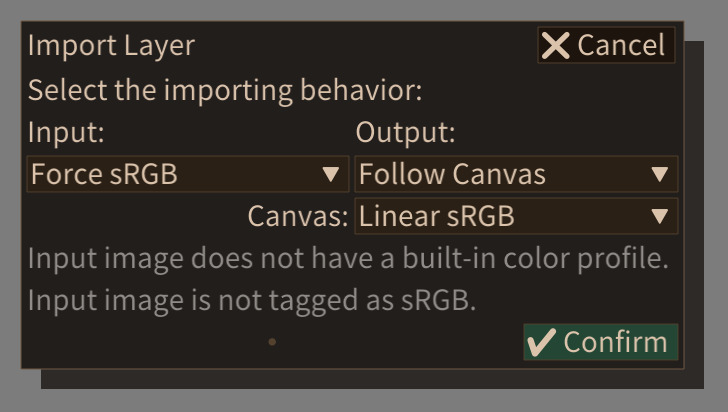Click the Canvas: label
Image resolution: width=728 pixels, height=412 pixels.
tap(298, 216)
